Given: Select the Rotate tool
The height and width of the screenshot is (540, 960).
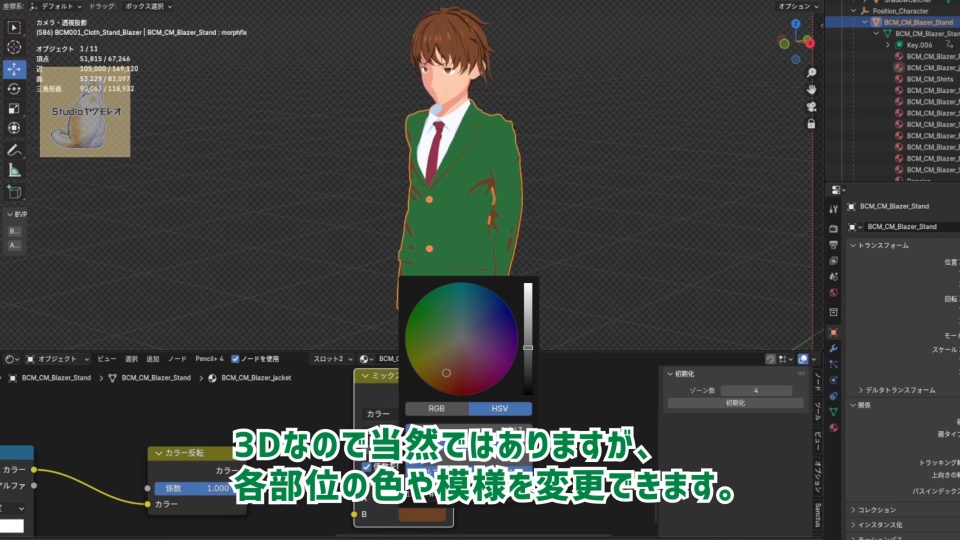Looking at the screenshot, I should tap(13, 89).
